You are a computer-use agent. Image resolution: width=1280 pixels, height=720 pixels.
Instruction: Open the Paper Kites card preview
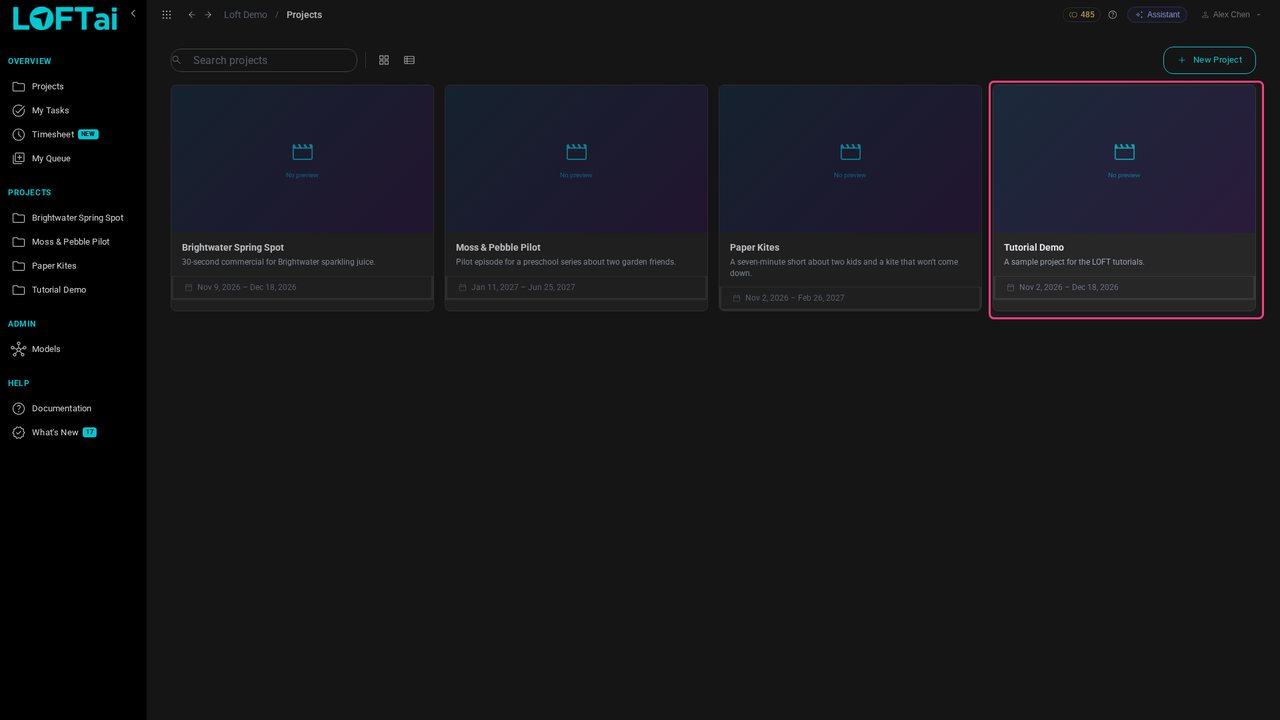850,159
